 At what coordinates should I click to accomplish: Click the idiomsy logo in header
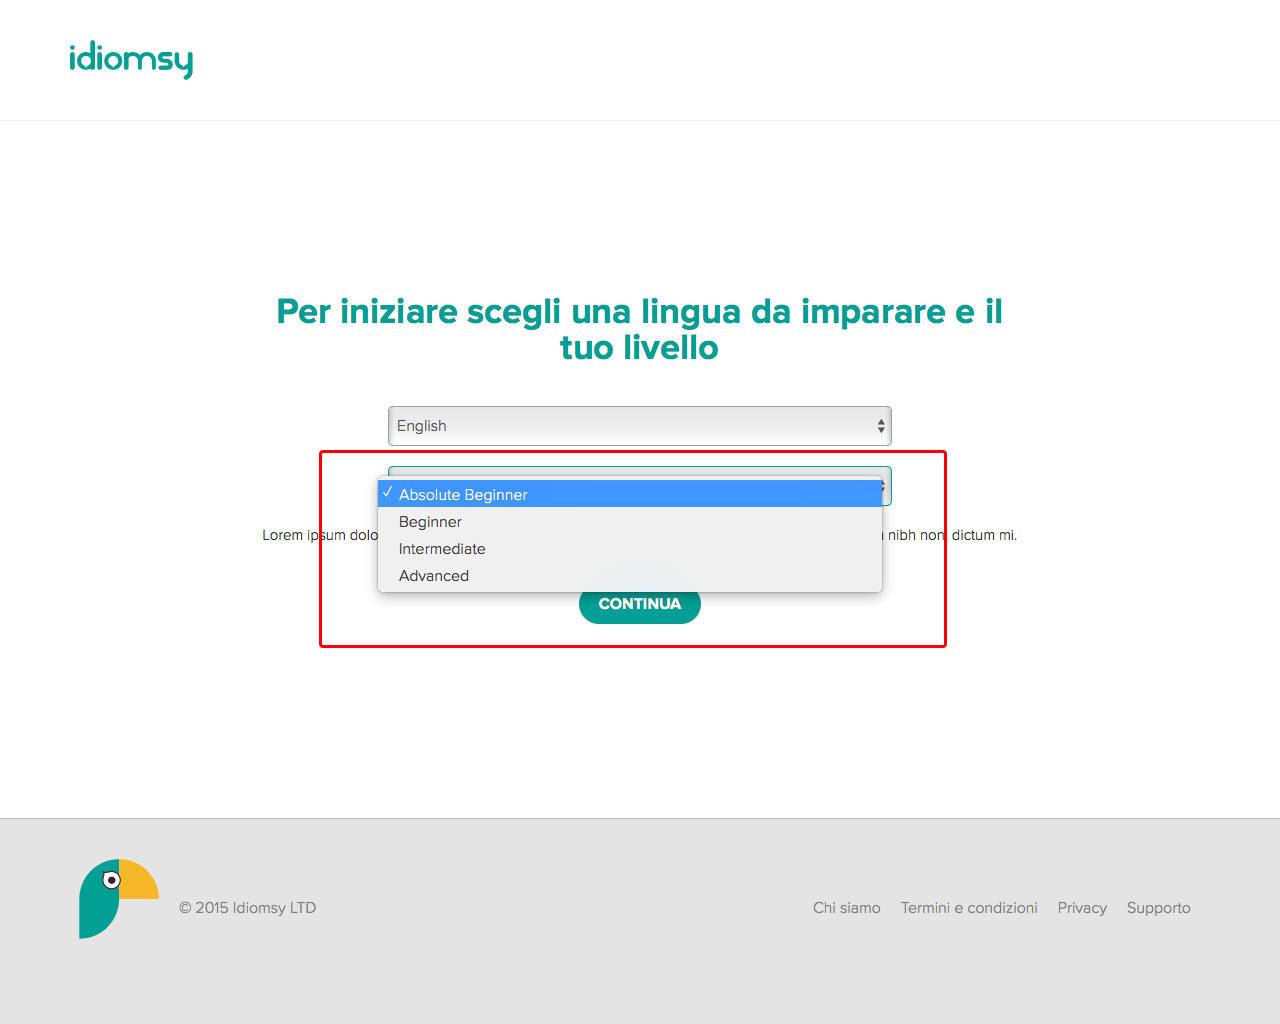[x=131, y=60]
